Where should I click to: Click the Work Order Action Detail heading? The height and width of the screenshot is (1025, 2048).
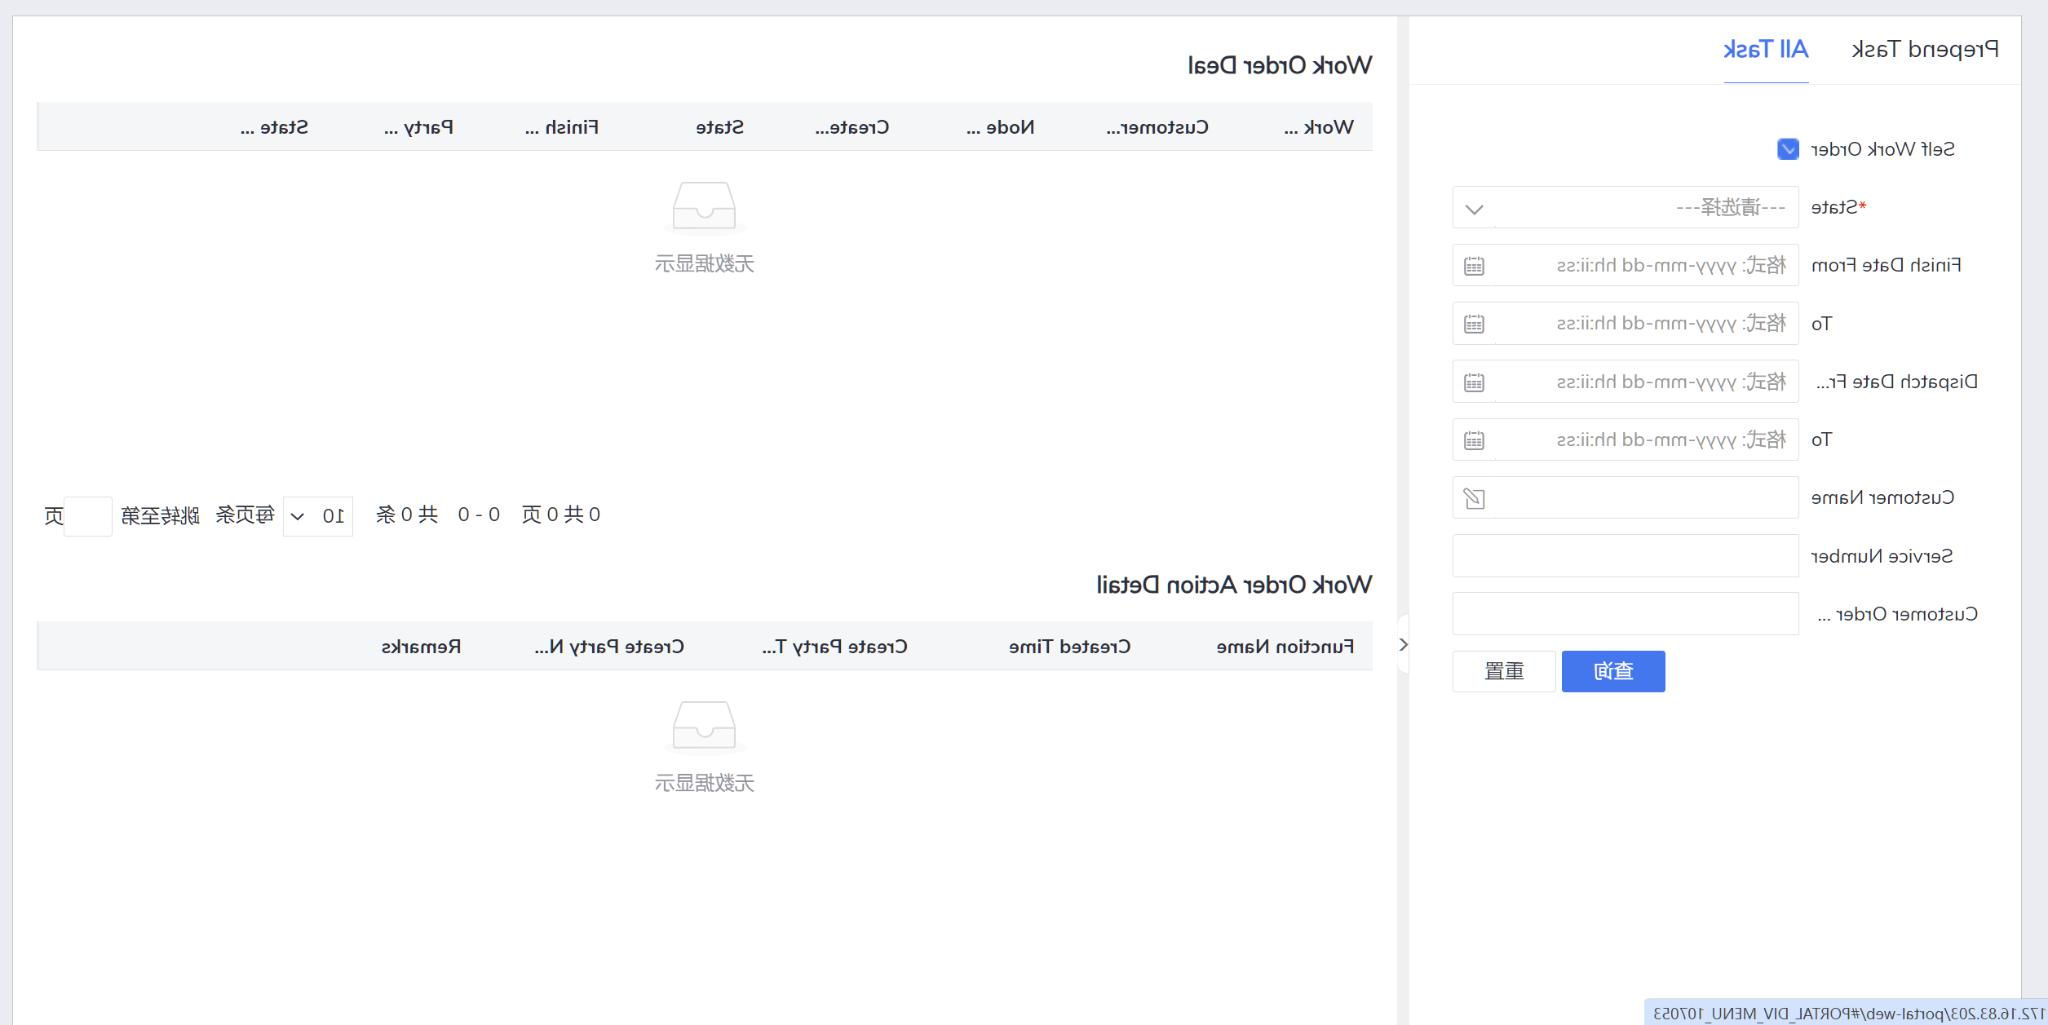pyautogui.click(x=1234, y=585)
